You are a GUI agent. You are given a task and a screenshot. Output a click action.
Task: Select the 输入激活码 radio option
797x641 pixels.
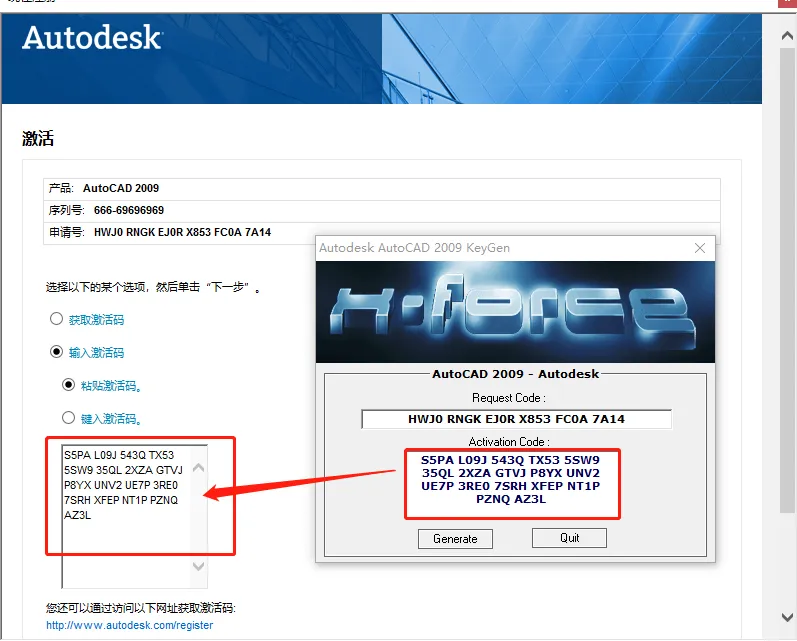56,352
